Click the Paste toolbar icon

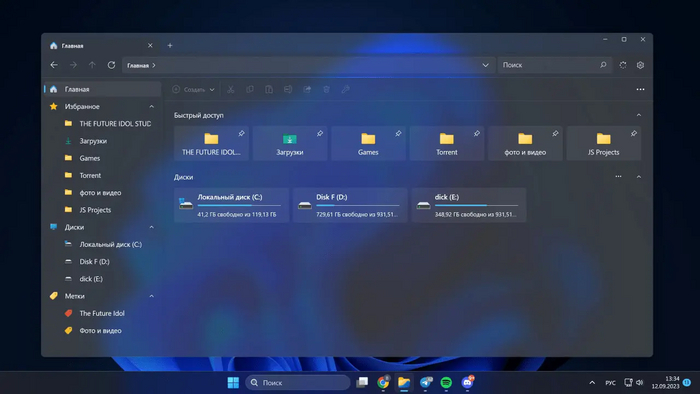pos(269,90)
